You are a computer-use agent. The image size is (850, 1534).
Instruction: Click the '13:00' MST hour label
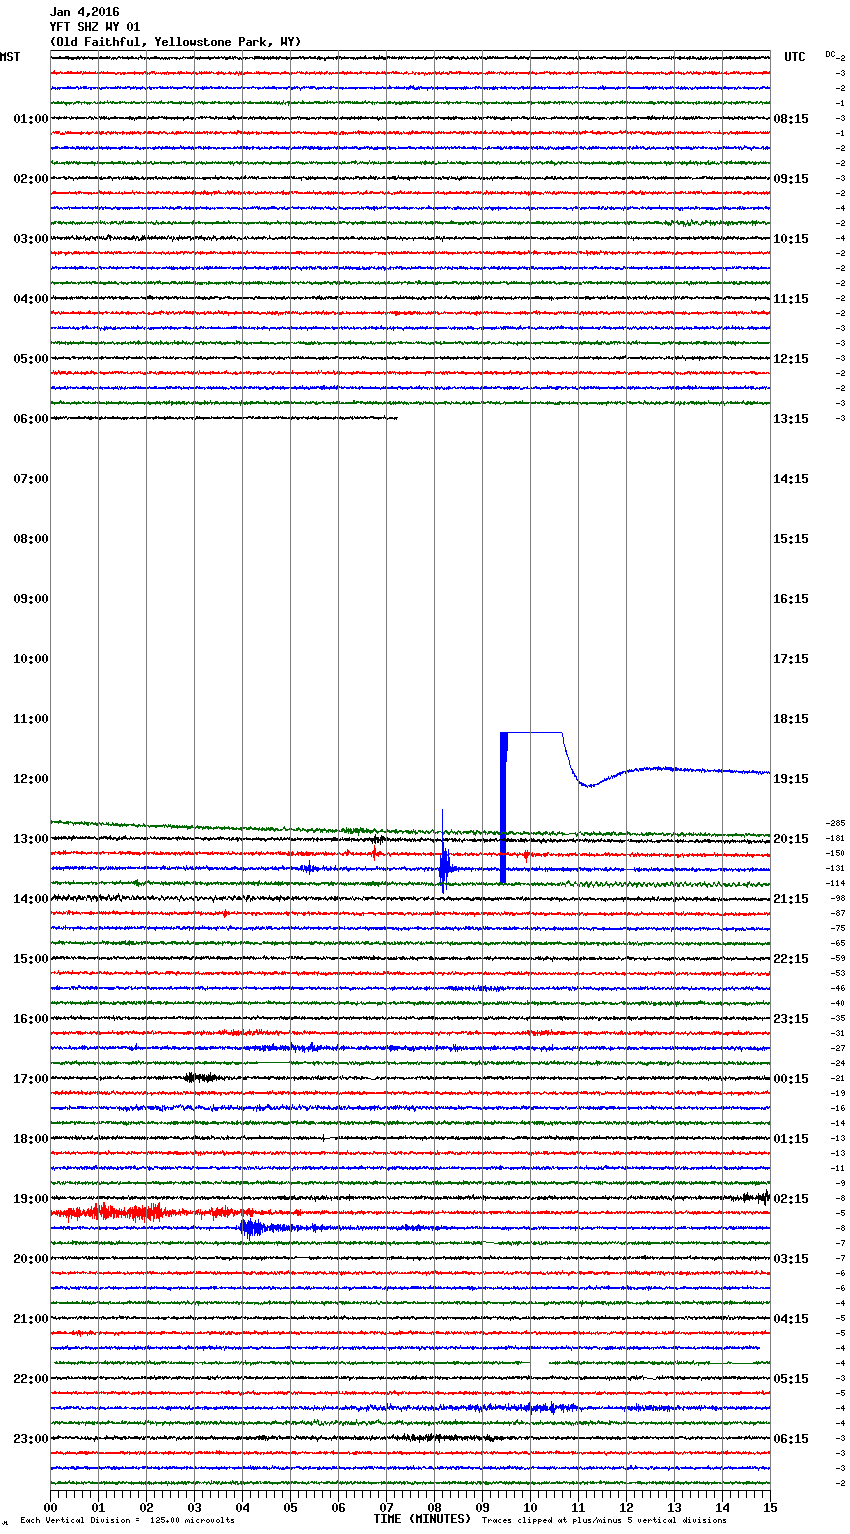click(x=31, y=839)
